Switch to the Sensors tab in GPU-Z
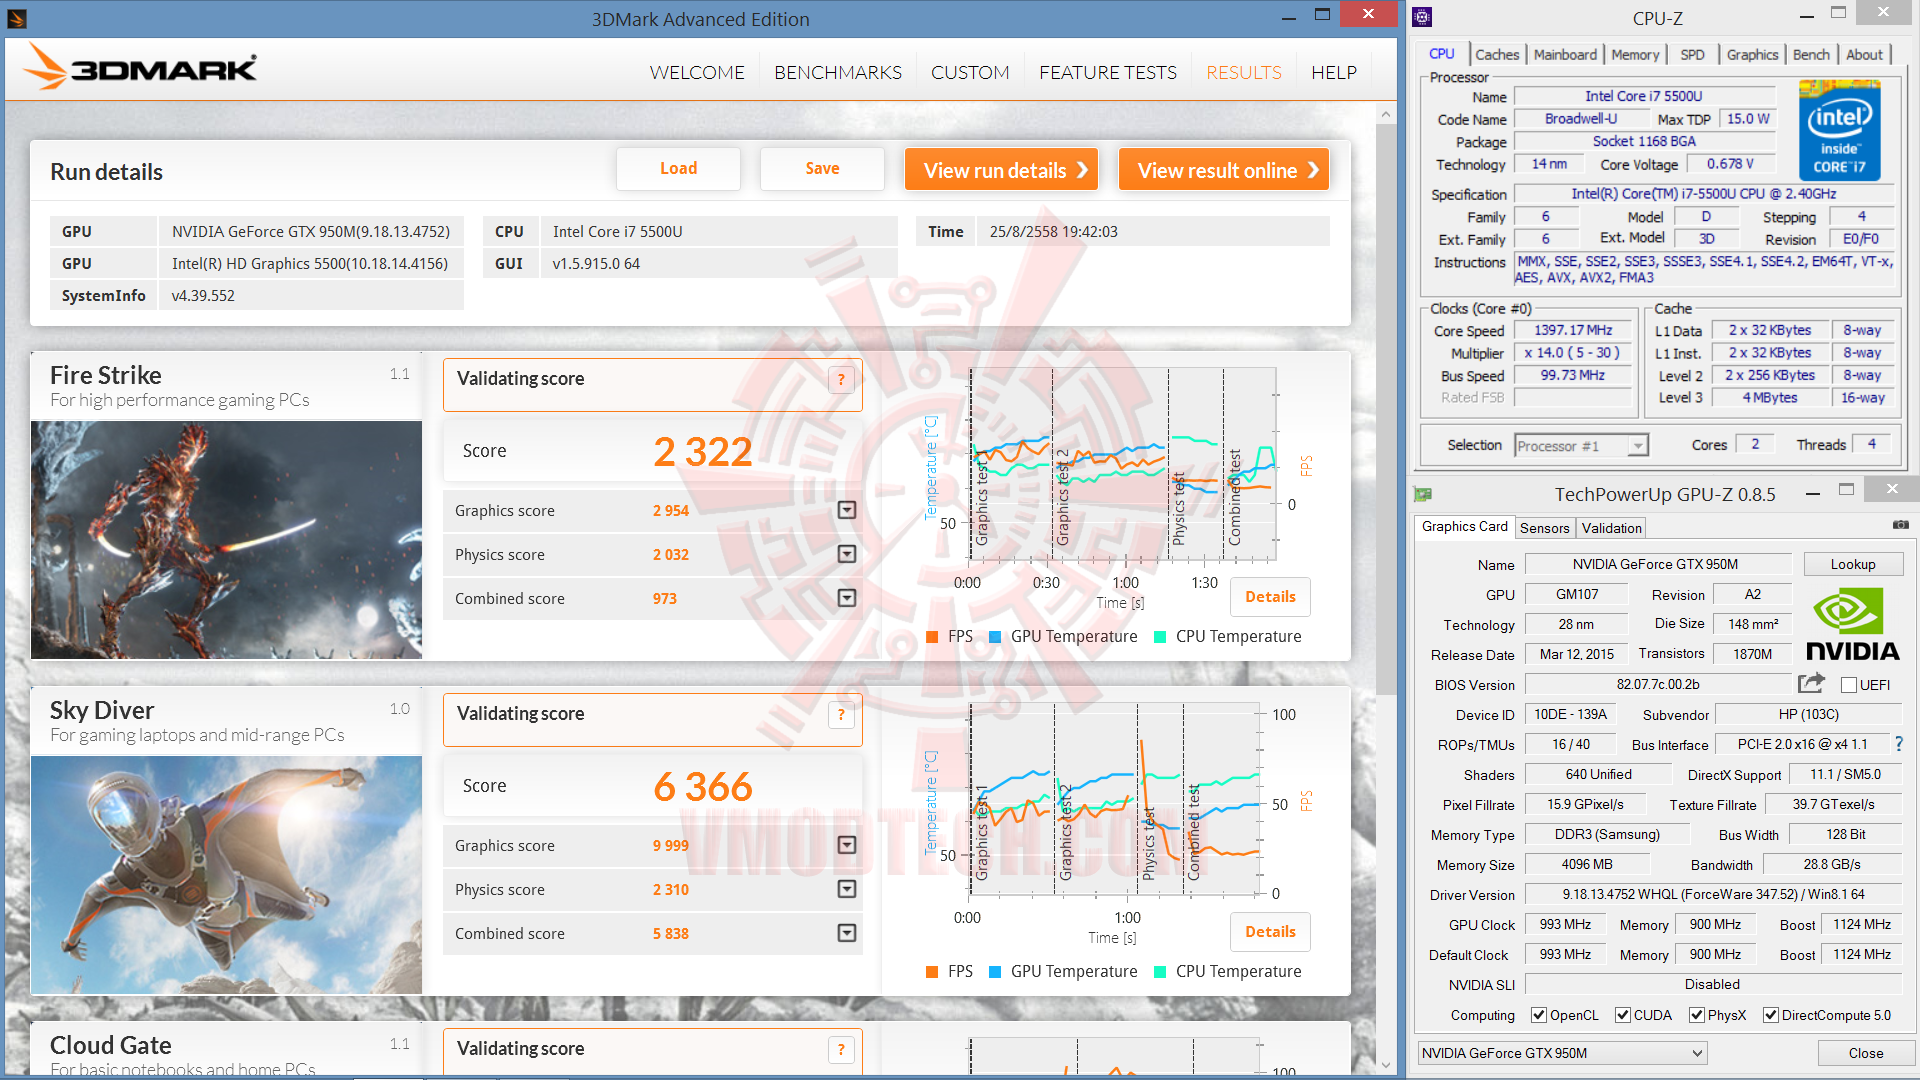The image size is (1920, 1080). point(1544,528)
